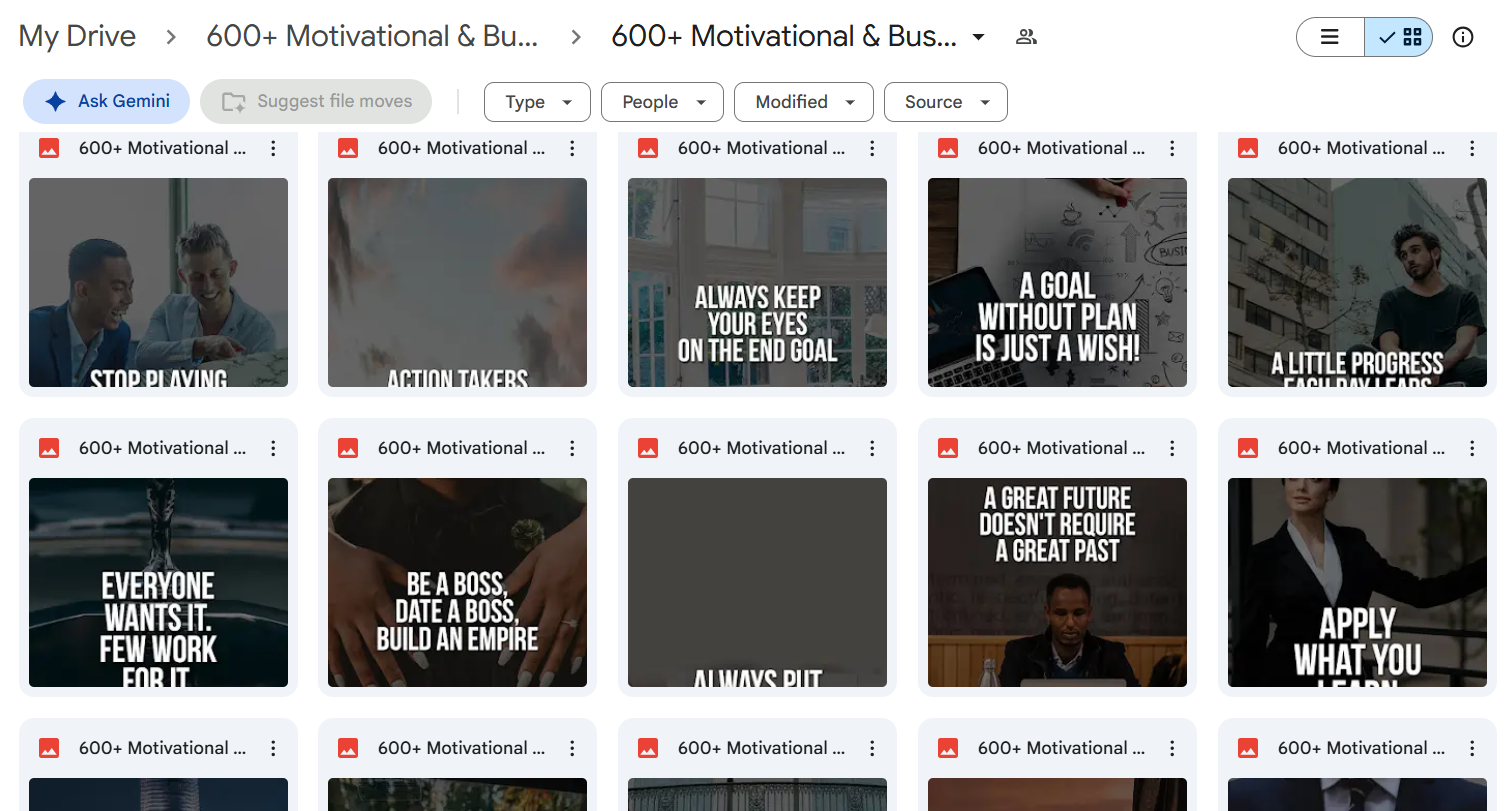The width and height of the screenshot is (1508, 811).
Task: Click image file icon of 'Stop Playing' card
Action: pos(49,149)
